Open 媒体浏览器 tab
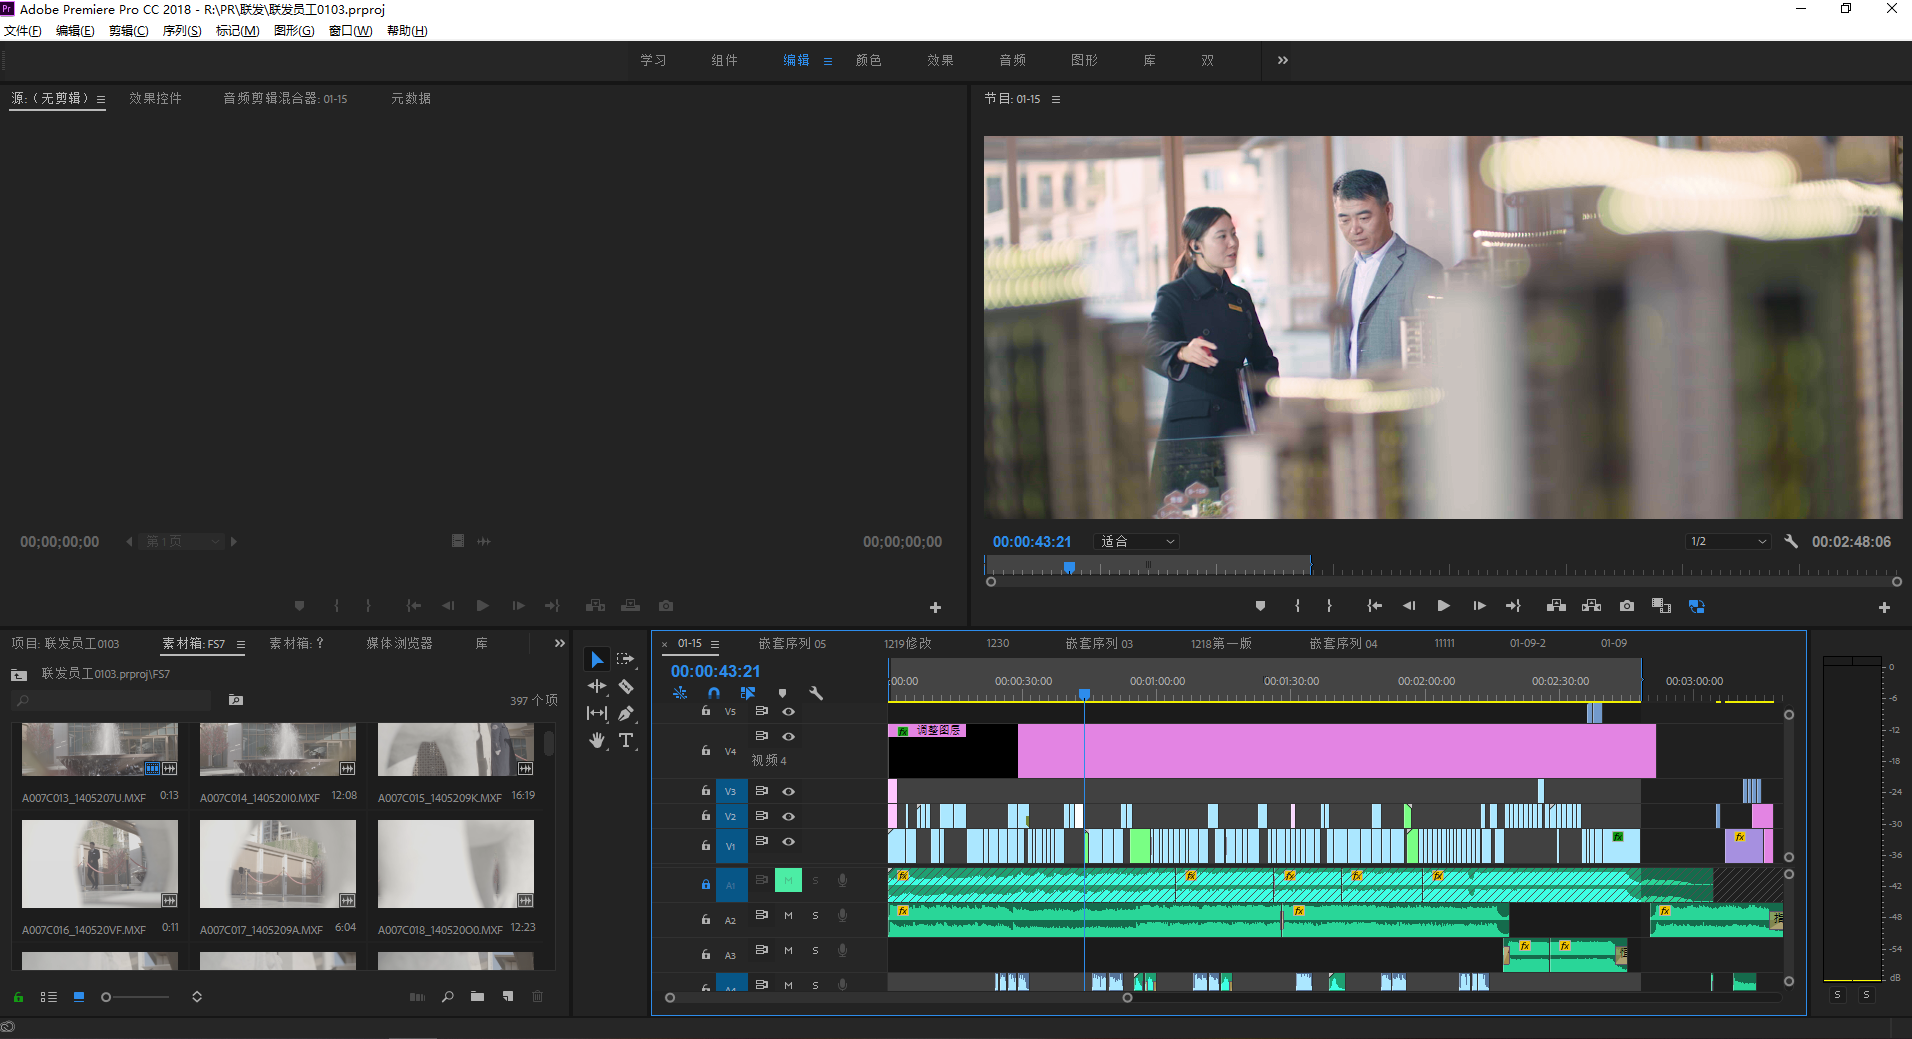The height and width of the screenshot is (1039, 1912). (x=399, y=643)
